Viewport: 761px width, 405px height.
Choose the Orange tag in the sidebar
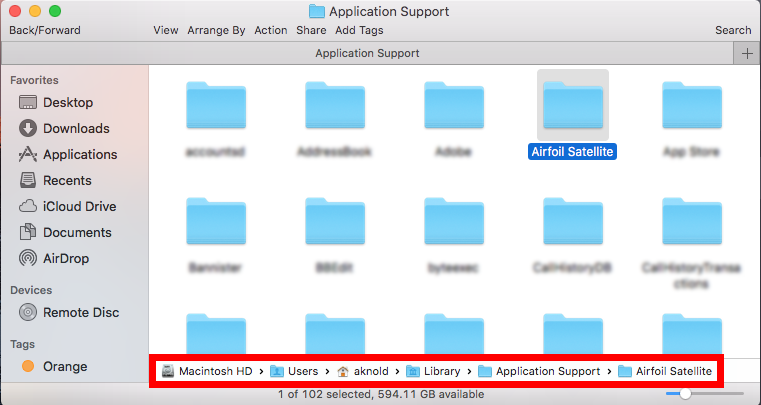click(54, 366)
